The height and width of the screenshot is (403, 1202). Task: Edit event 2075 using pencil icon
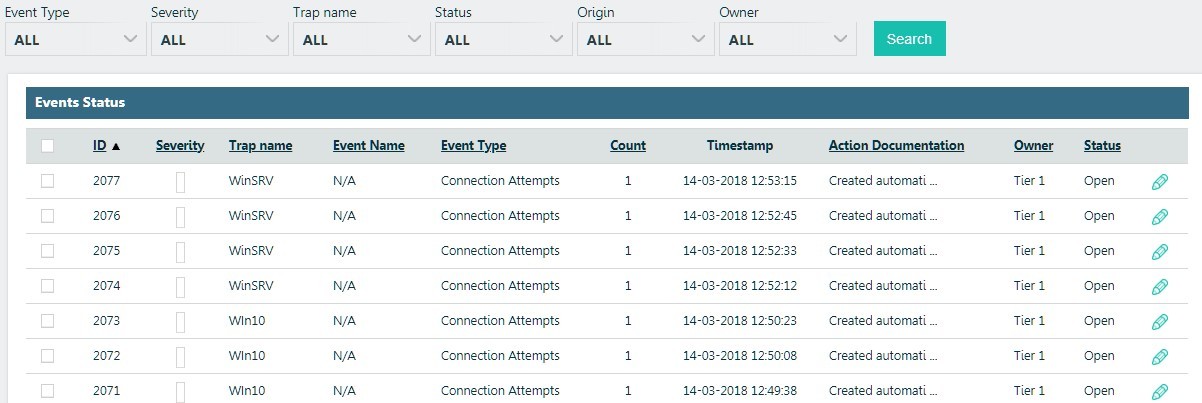(1159, 252)
